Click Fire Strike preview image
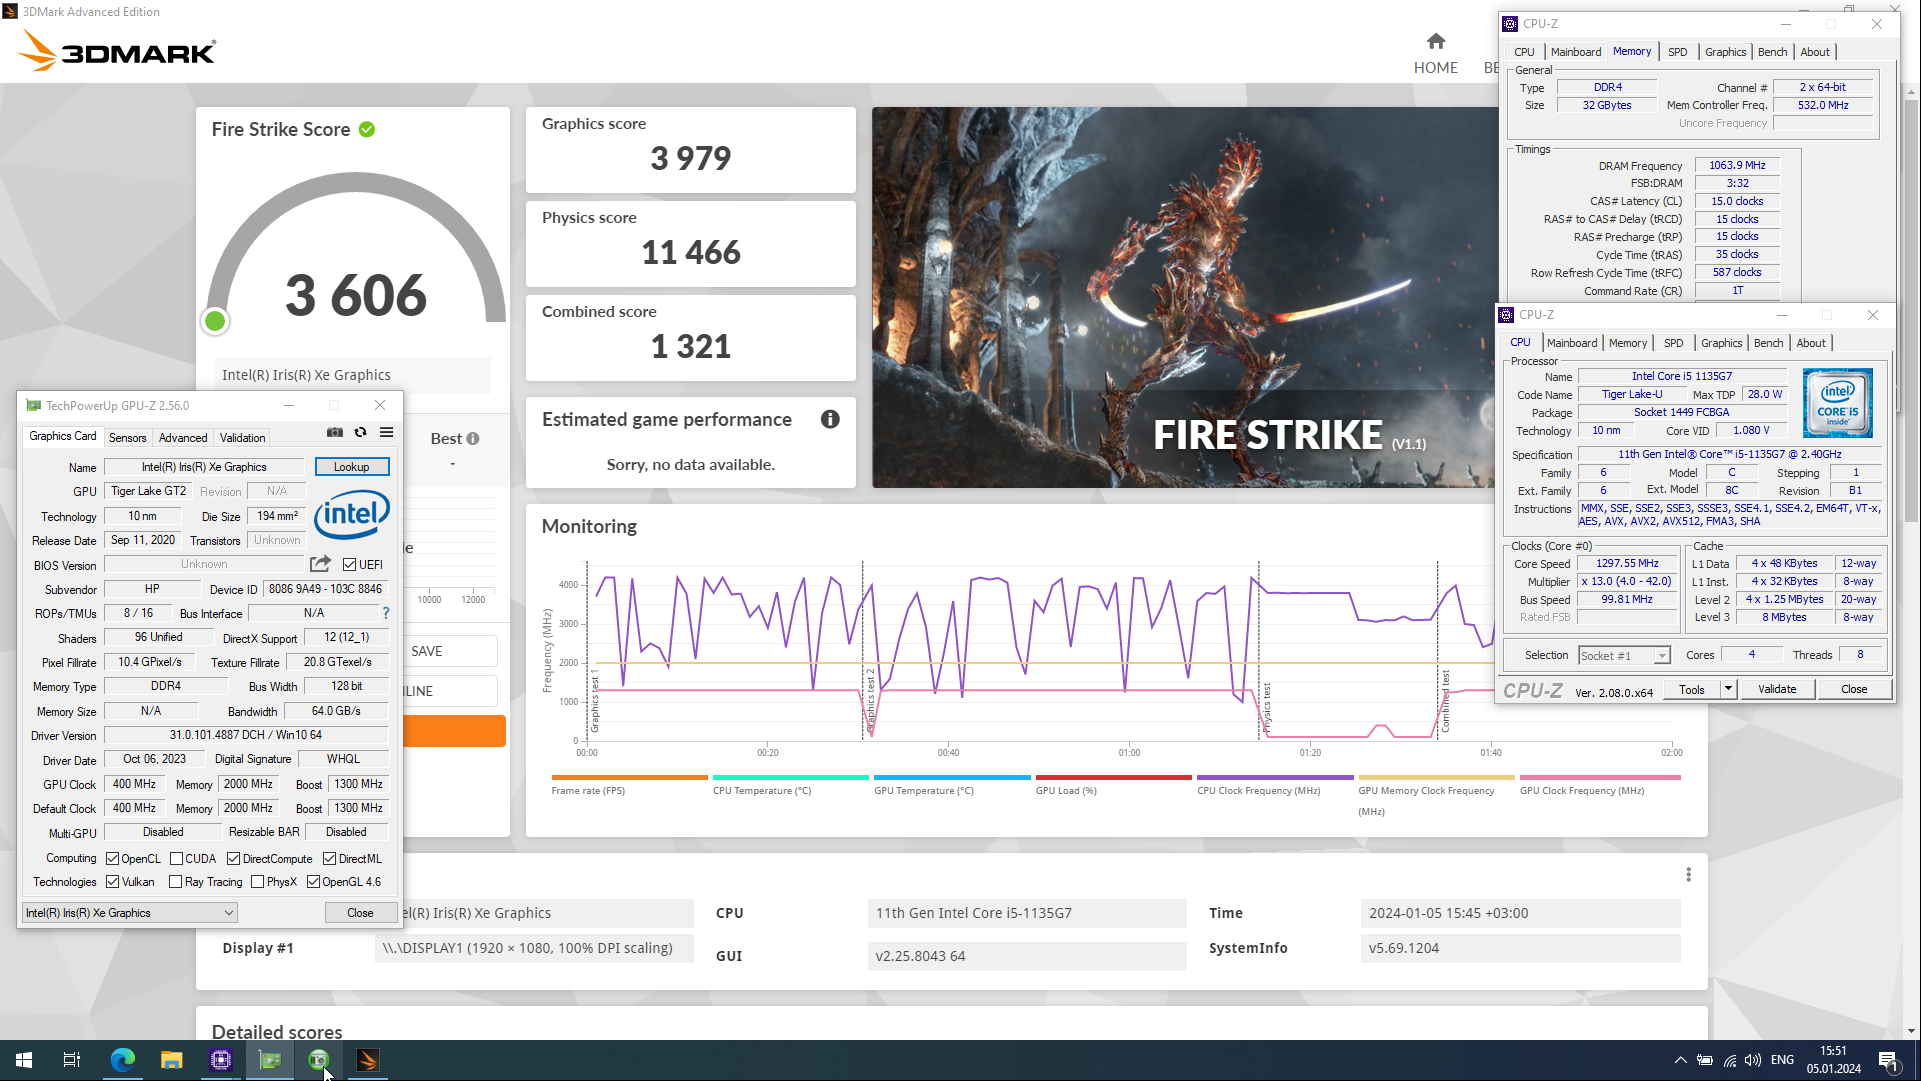This screenshot has height=1081, width=1921. click(1185, 297)
